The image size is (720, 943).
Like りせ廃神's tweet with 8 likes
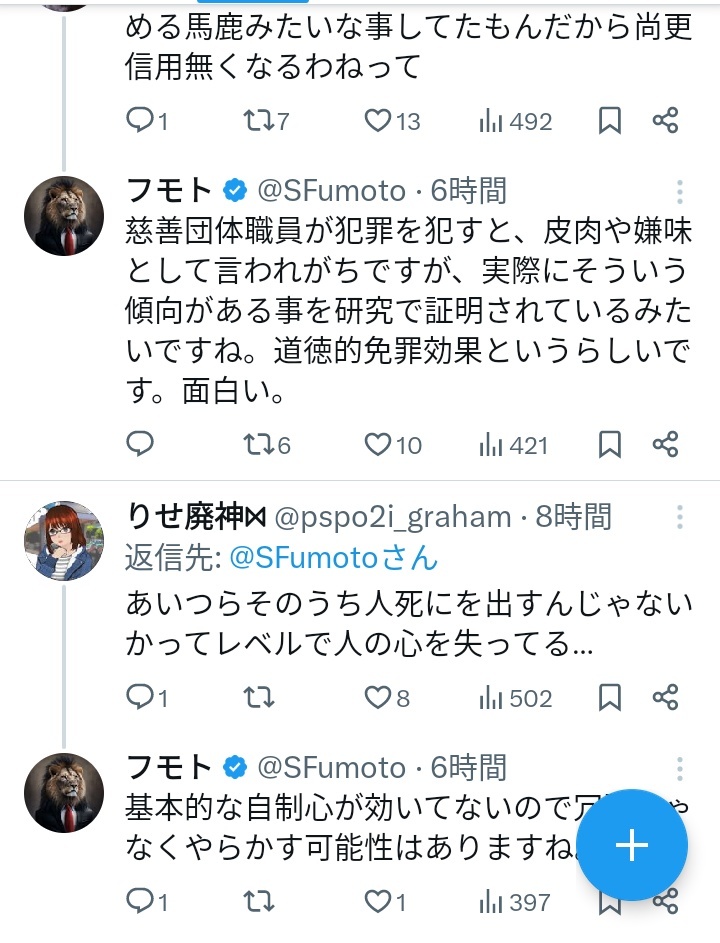378,697
